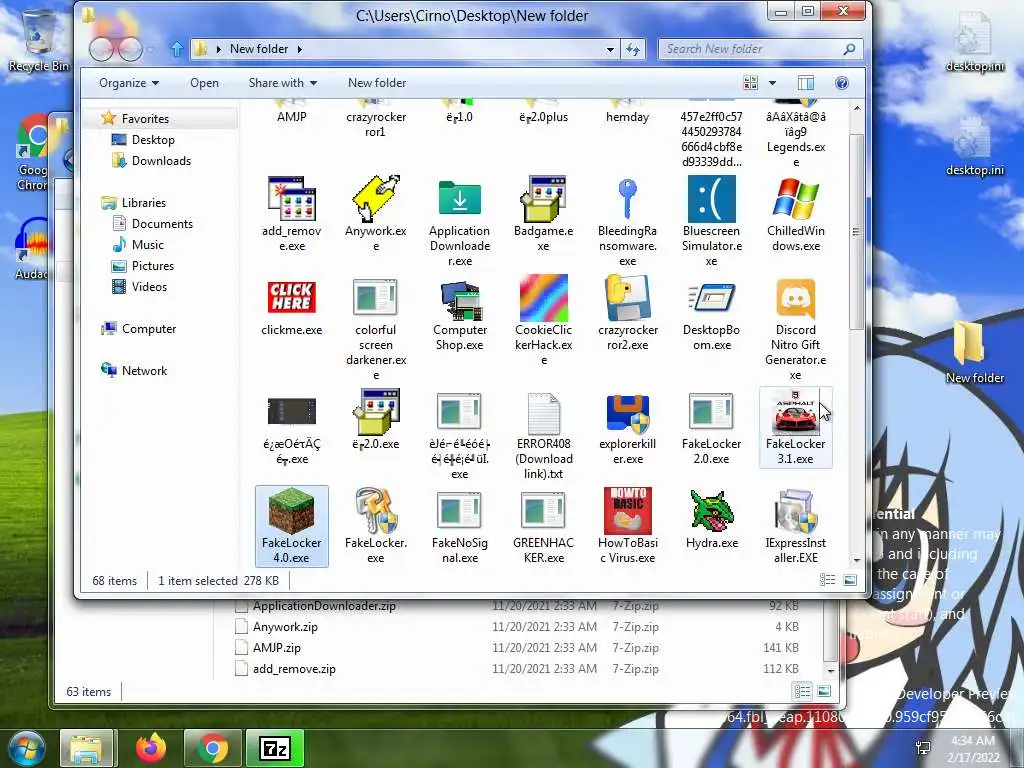The width and height of the screenshot is (1024, 768).
Task: Switch to details view in status bar
Action: pos(827,580)
